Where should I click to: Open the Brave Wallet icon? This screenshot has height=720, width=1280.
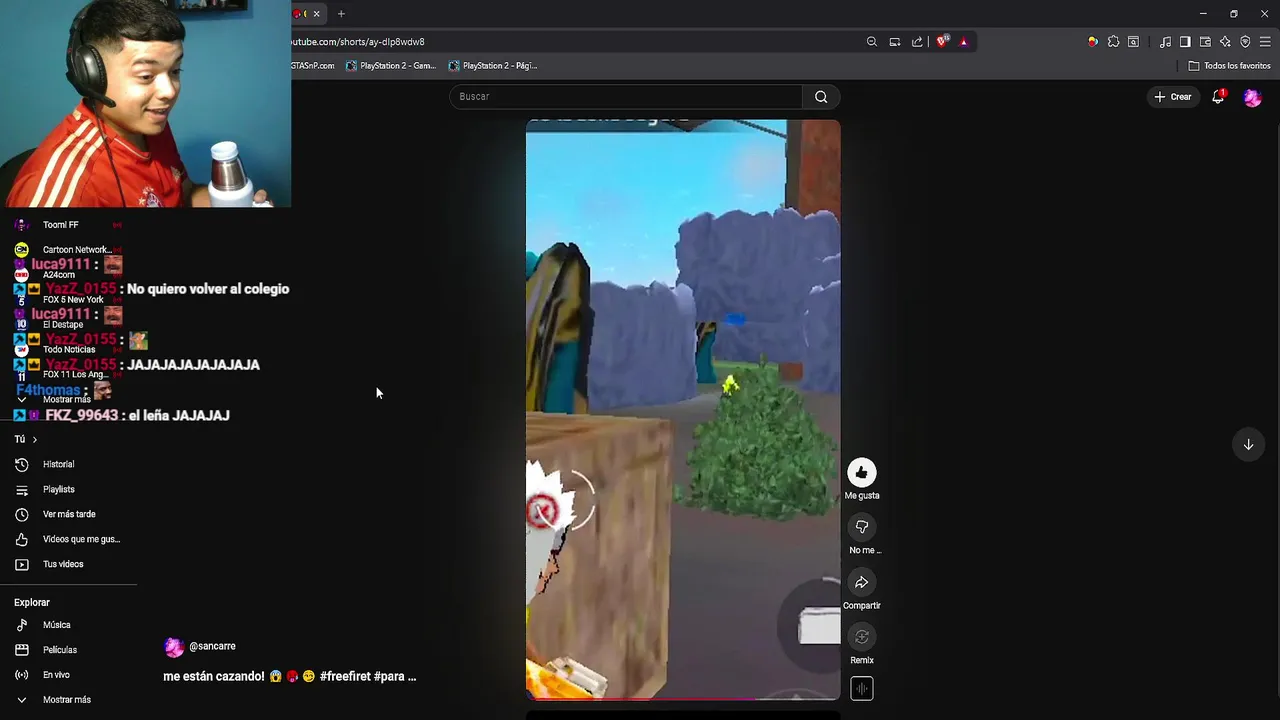tap(1205, 42)
